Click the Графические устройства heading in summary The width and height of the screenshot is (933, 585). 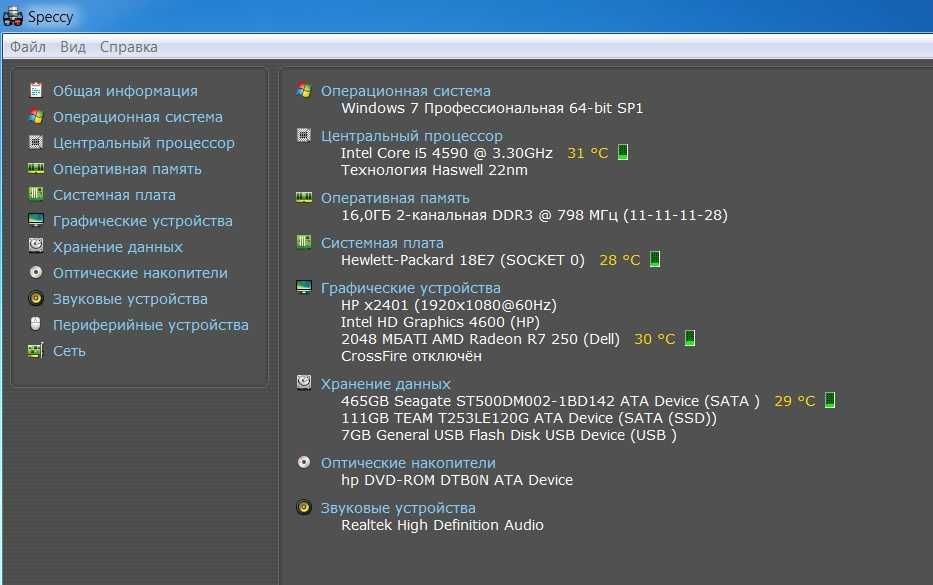click(x=411, y=288)
